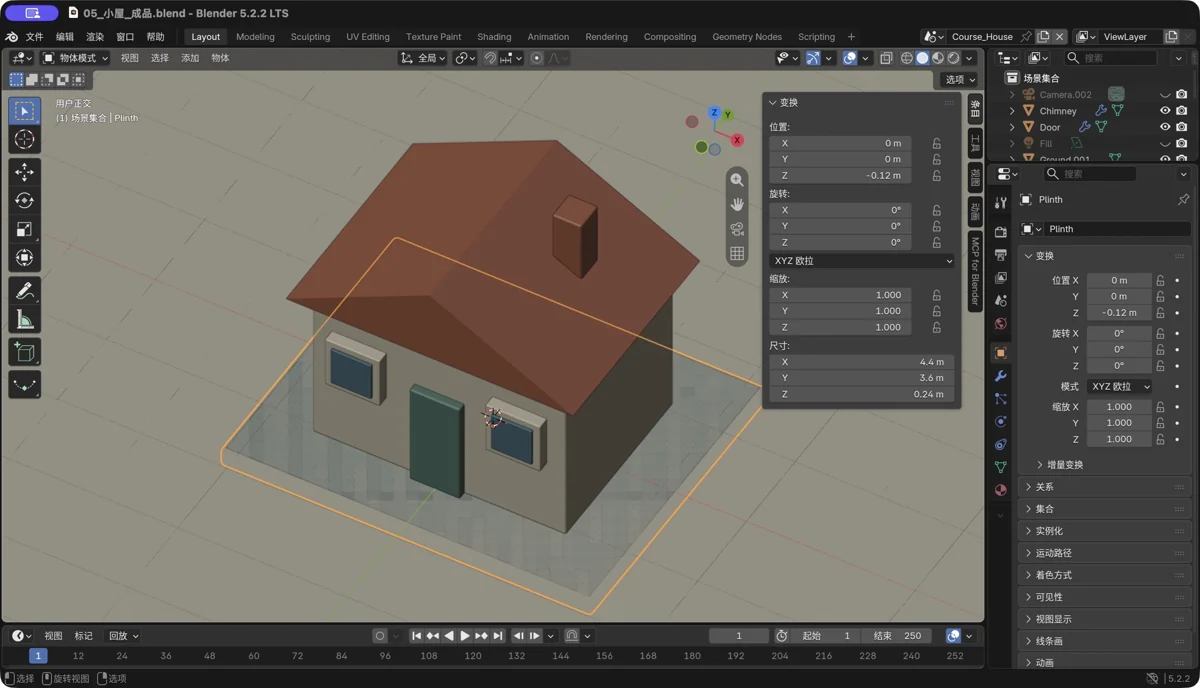The height and width of the screenshot is (688, 1200).
Task: Toggle X-ray mode in viewport header
Action: tap(886, 58)
